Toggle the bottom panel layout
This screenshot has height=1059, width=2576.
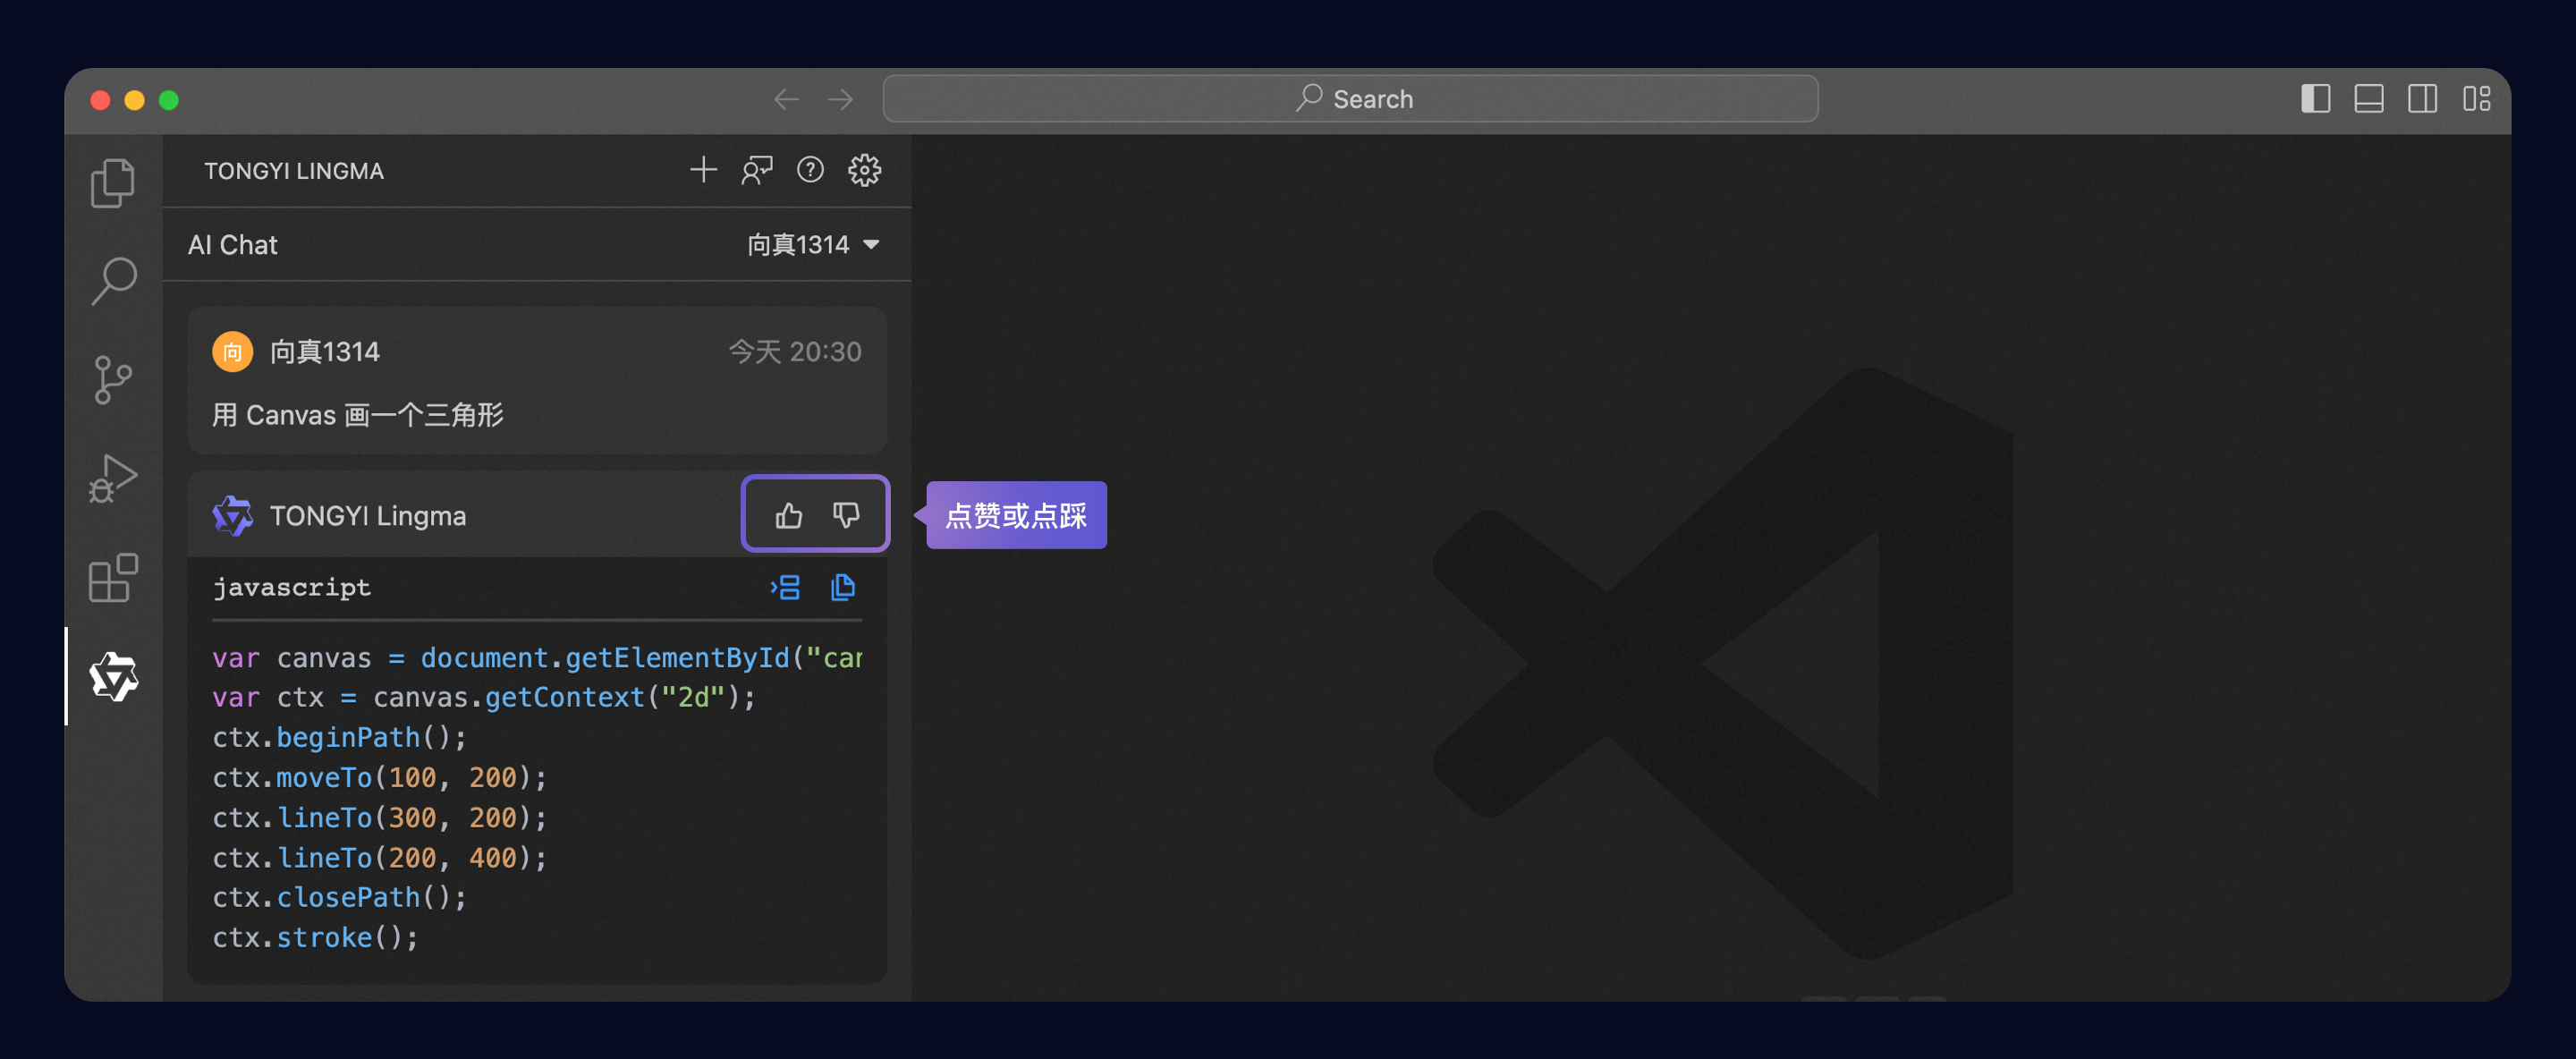[x=2368, y=99]
